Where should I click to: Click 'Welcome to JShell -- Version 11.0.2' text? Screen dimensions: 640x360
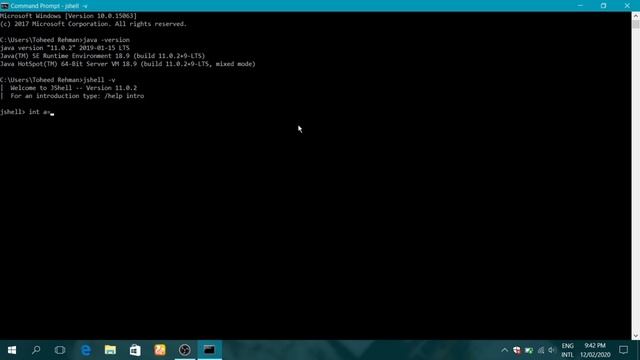tap(73, 88)
